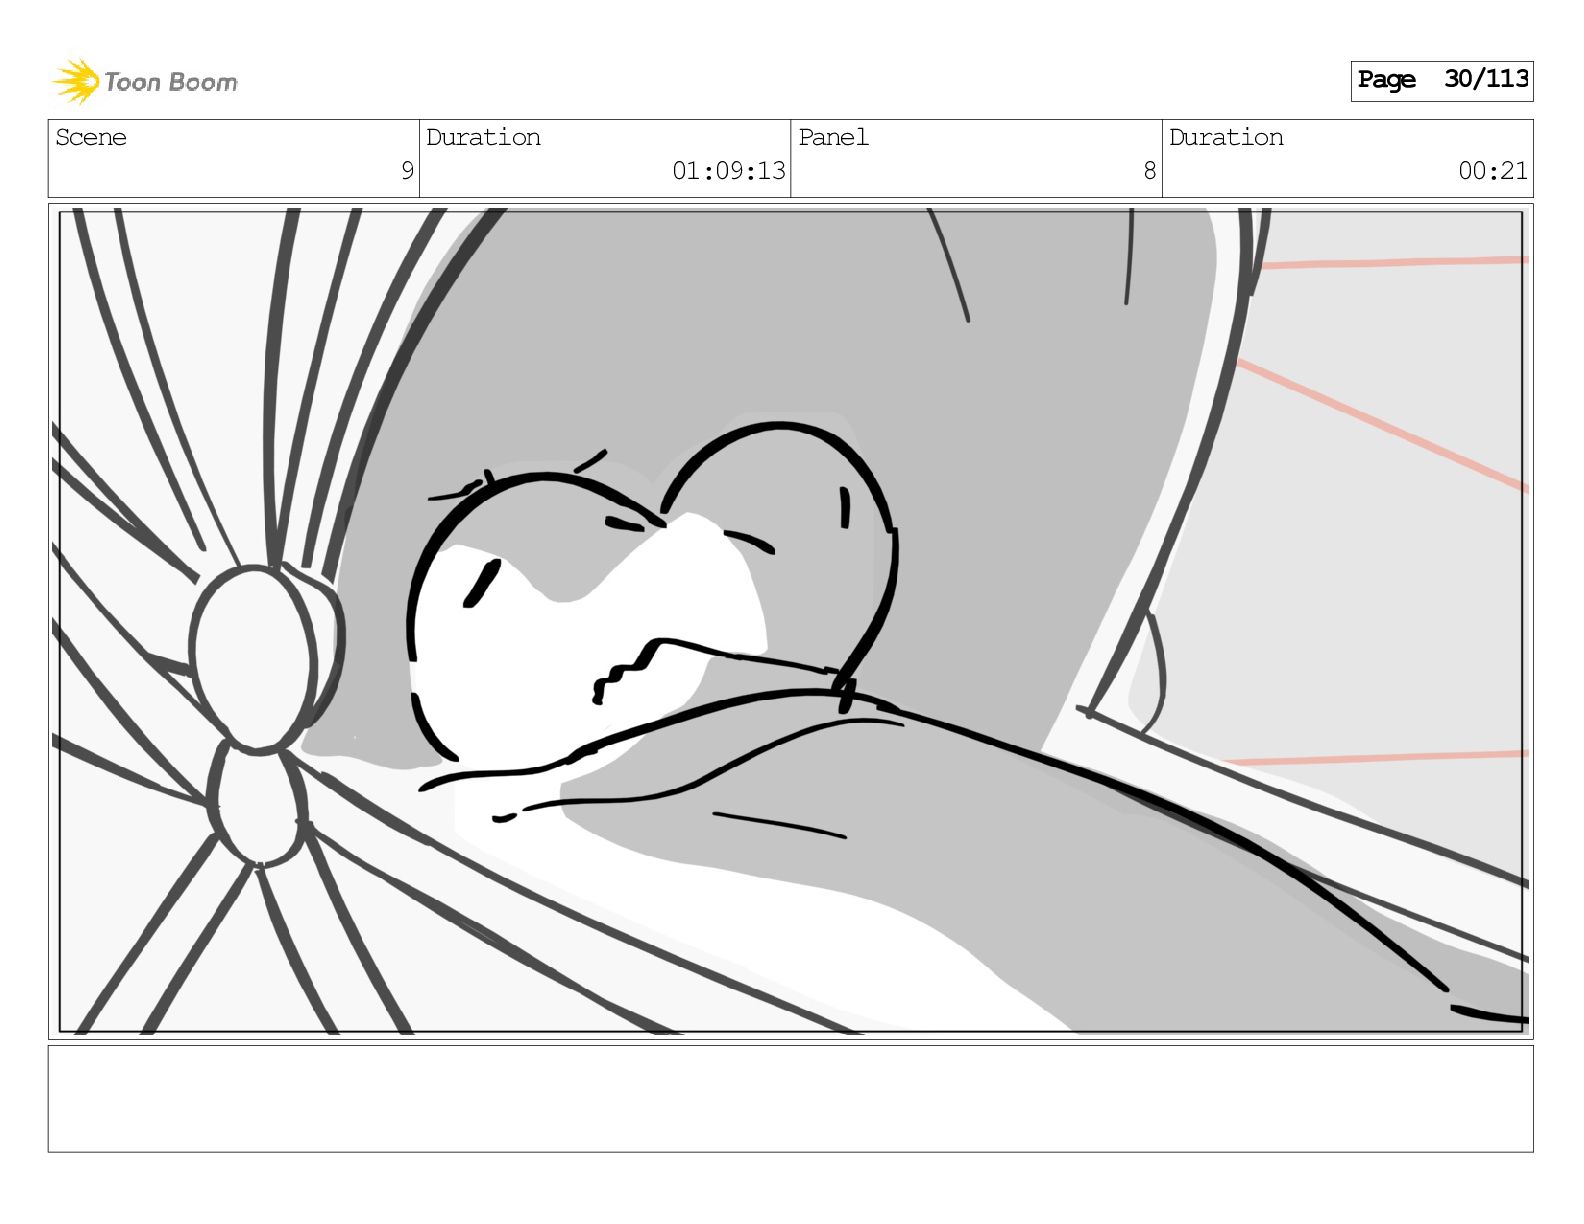Viewport: 1584px width, 1224px height.
Task: Select scene number 9 value
Action: [407, 171]
